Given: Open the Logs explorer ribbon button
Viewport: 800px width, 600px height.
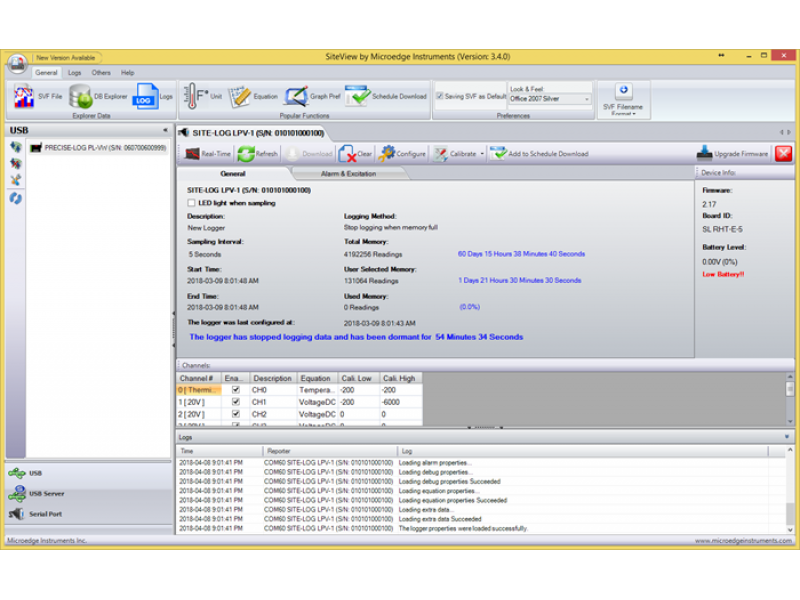Looking at the screenshot, I should pos(153,96).
